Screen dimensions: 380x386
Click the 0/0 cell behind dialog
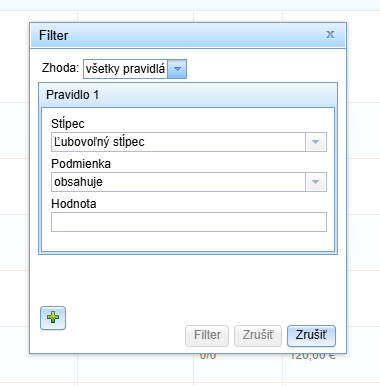pos(208,356)
